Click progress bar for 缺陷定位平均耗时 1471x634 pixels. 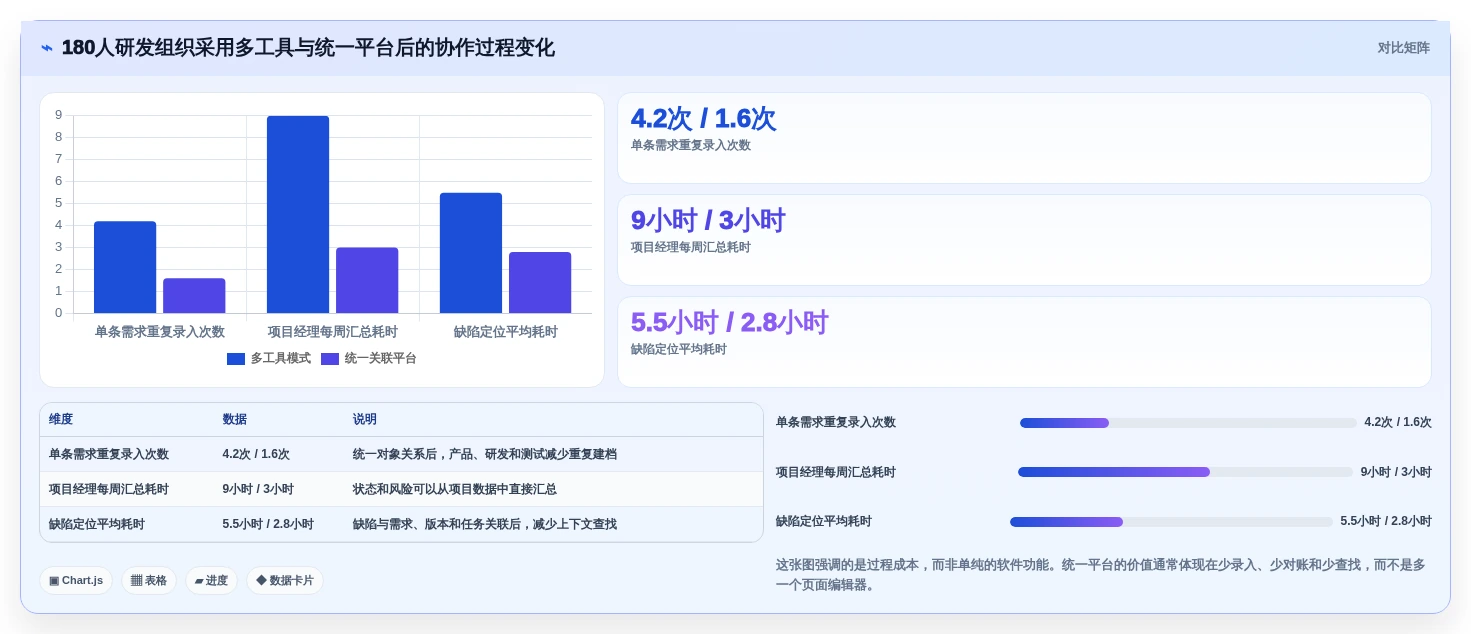point(1171,522)
